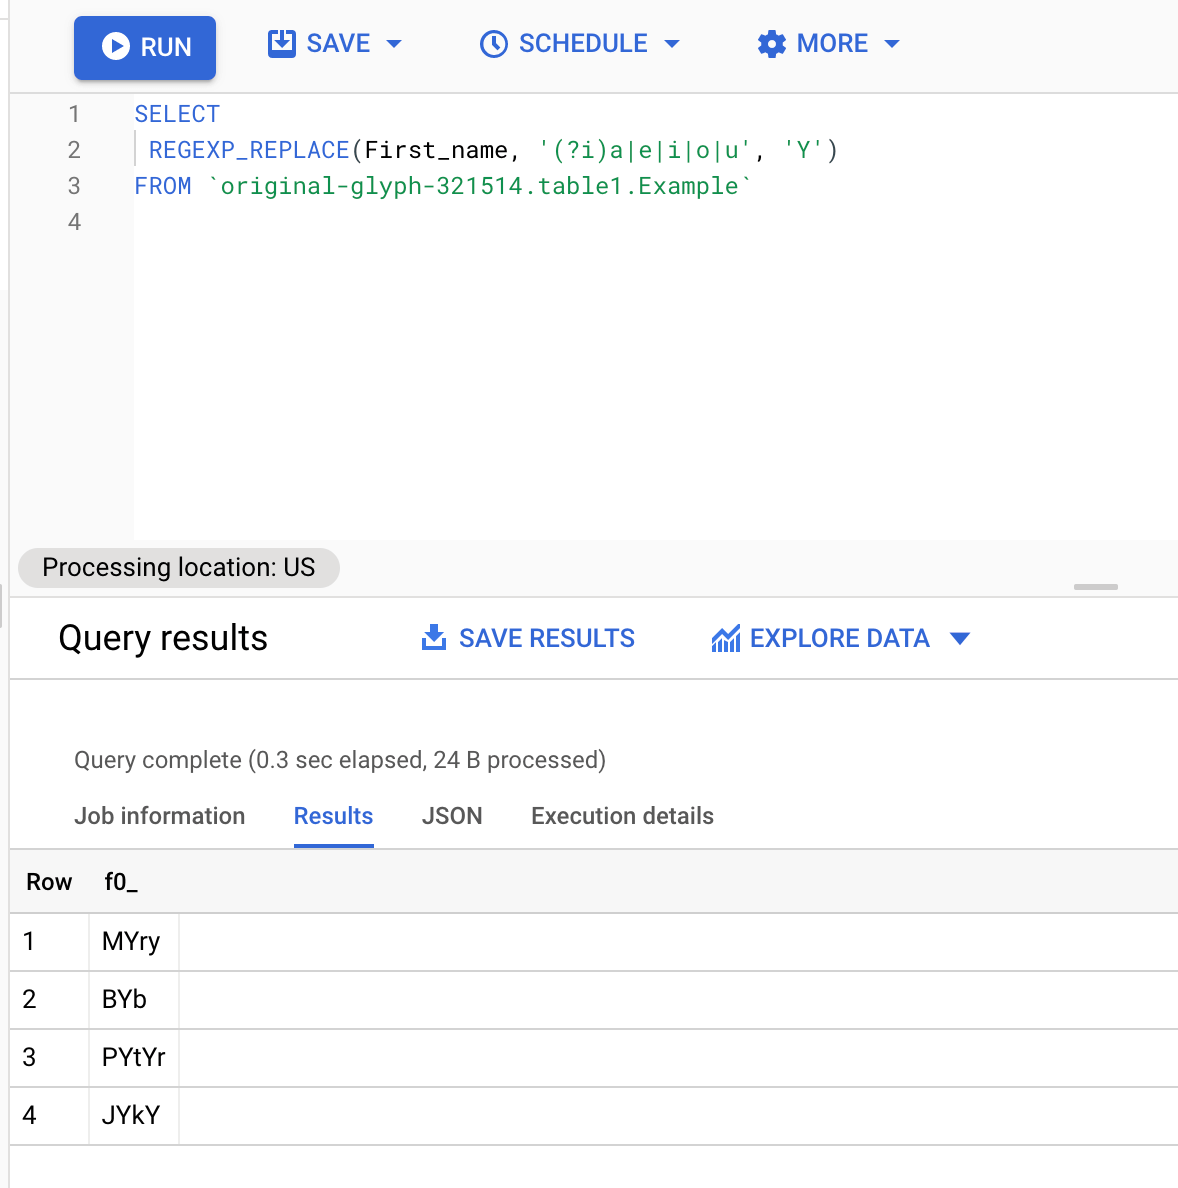Screen dimensions: 1178x1188
Task: Open the Execution details tab
Action: [621, 816]
